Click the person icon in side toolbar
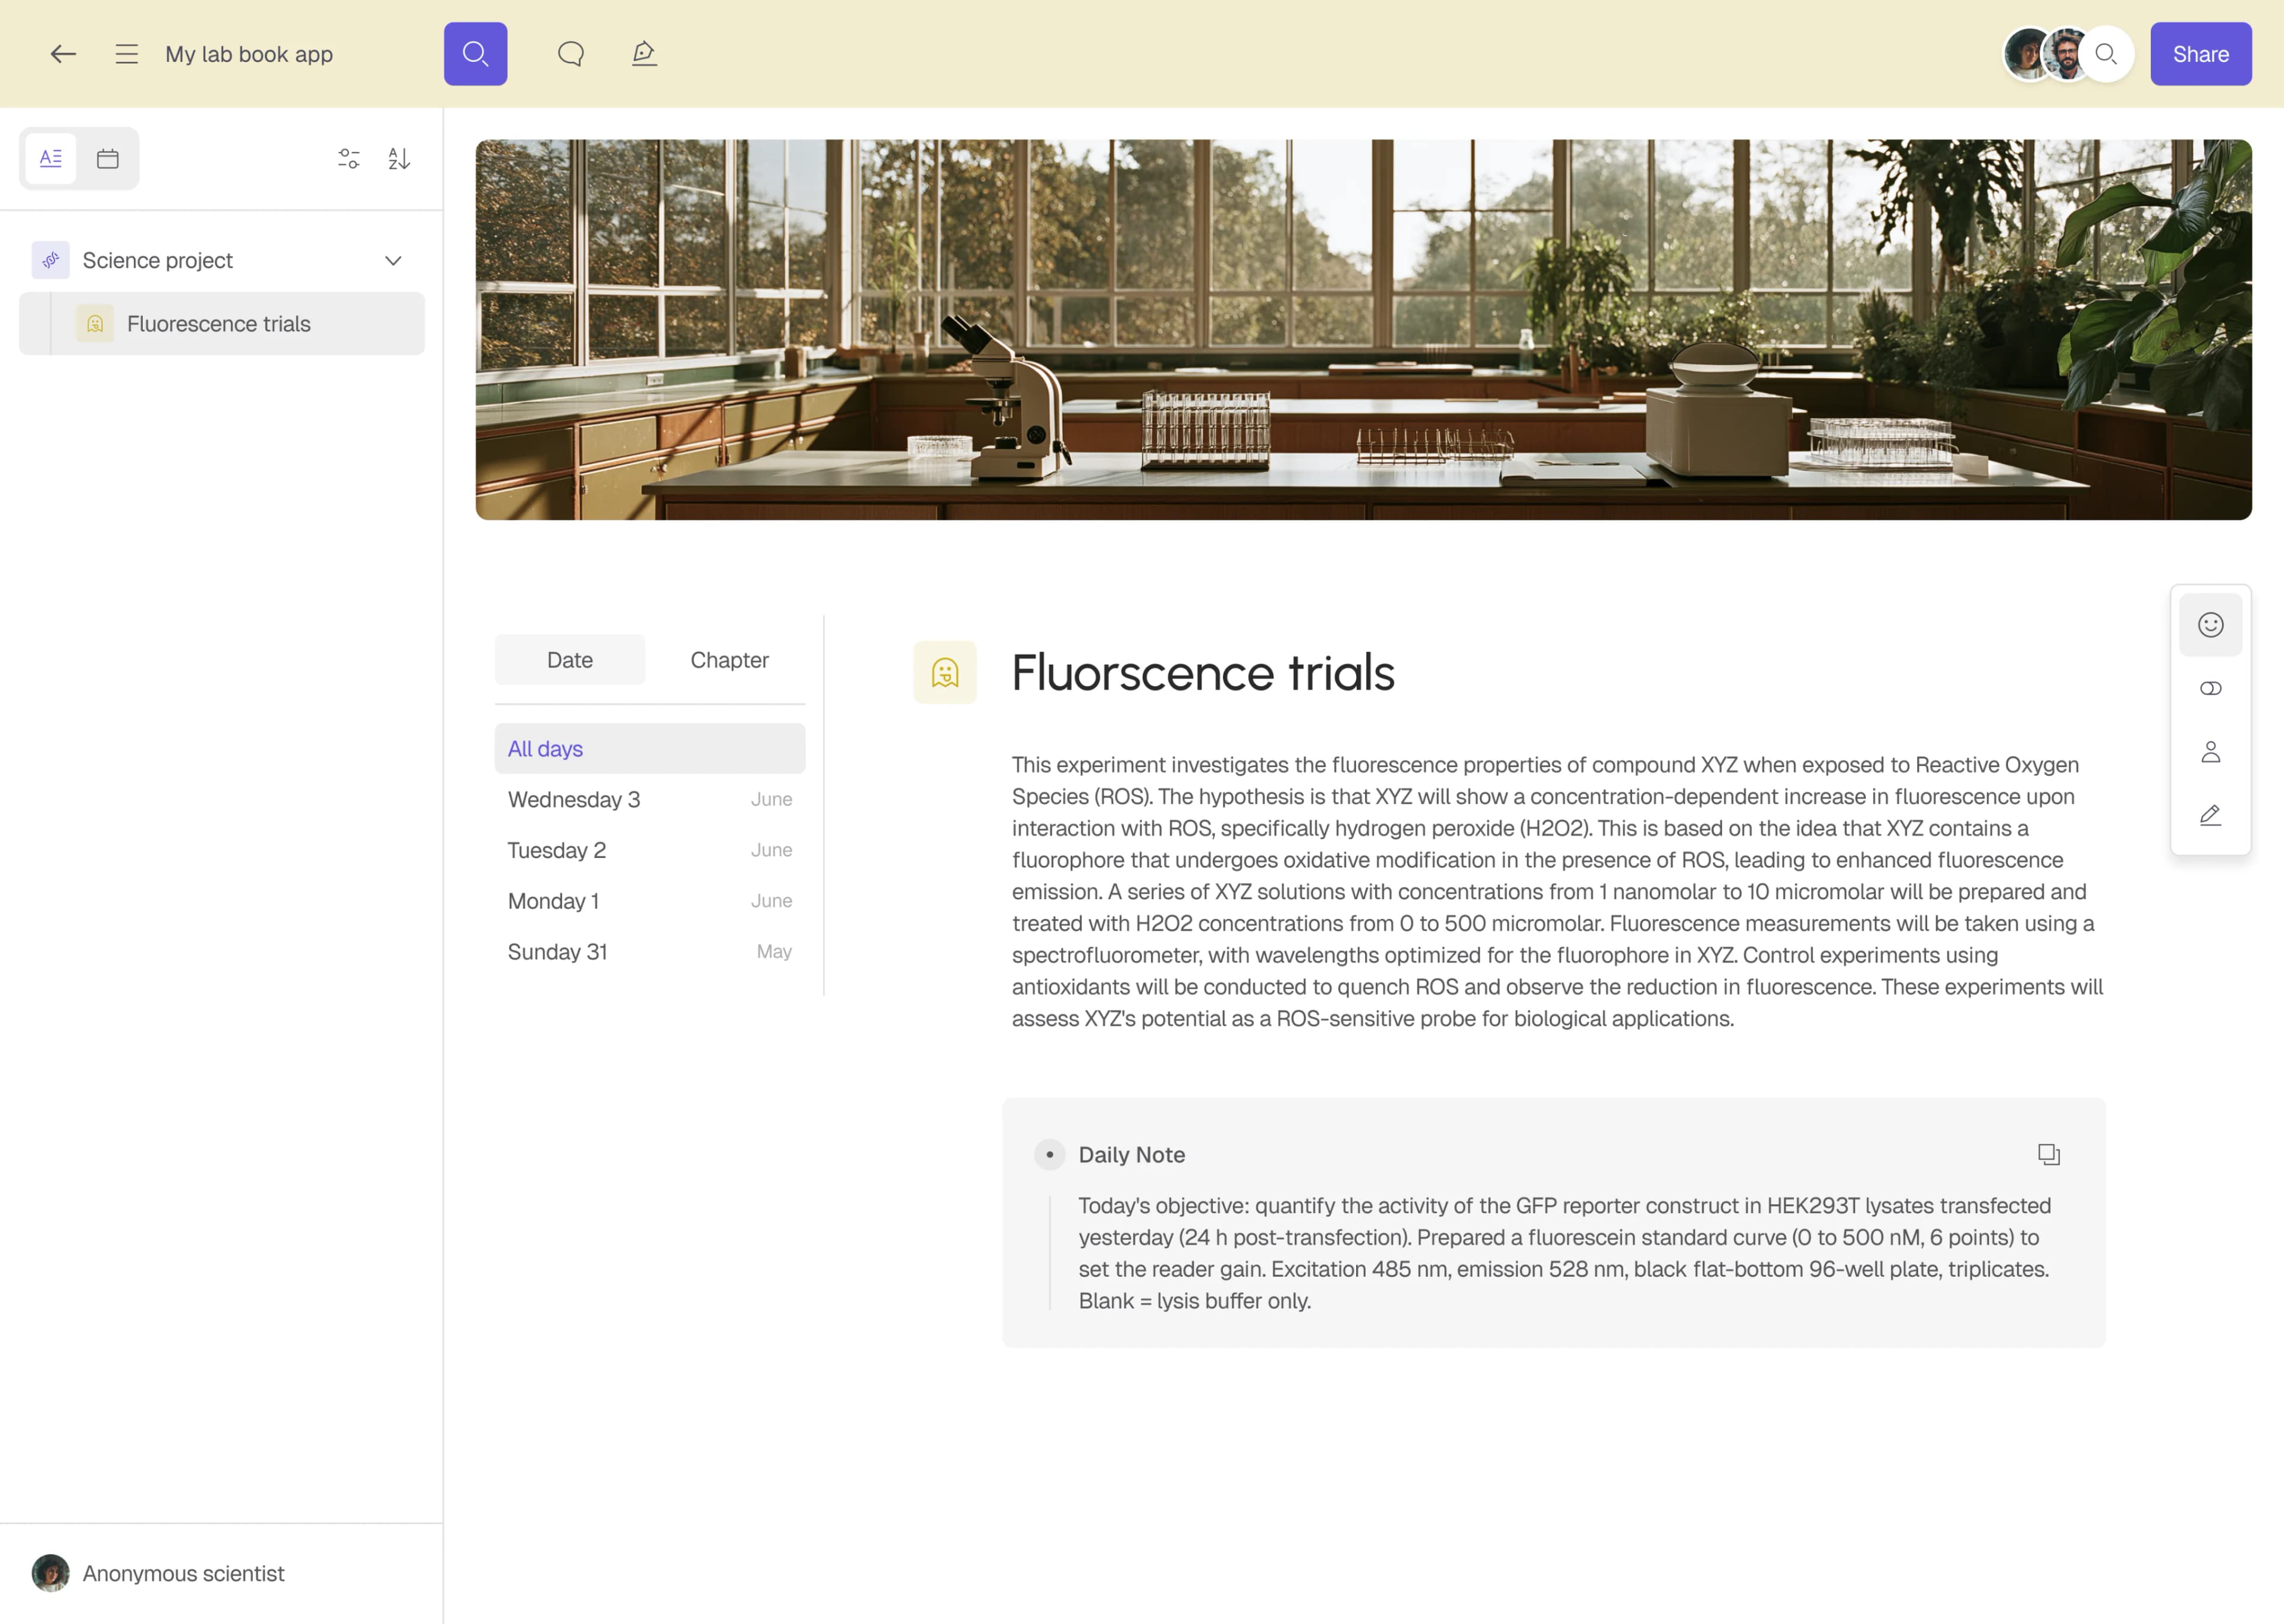The height and width of the screenshot is (1624, 2284). 2211,752
